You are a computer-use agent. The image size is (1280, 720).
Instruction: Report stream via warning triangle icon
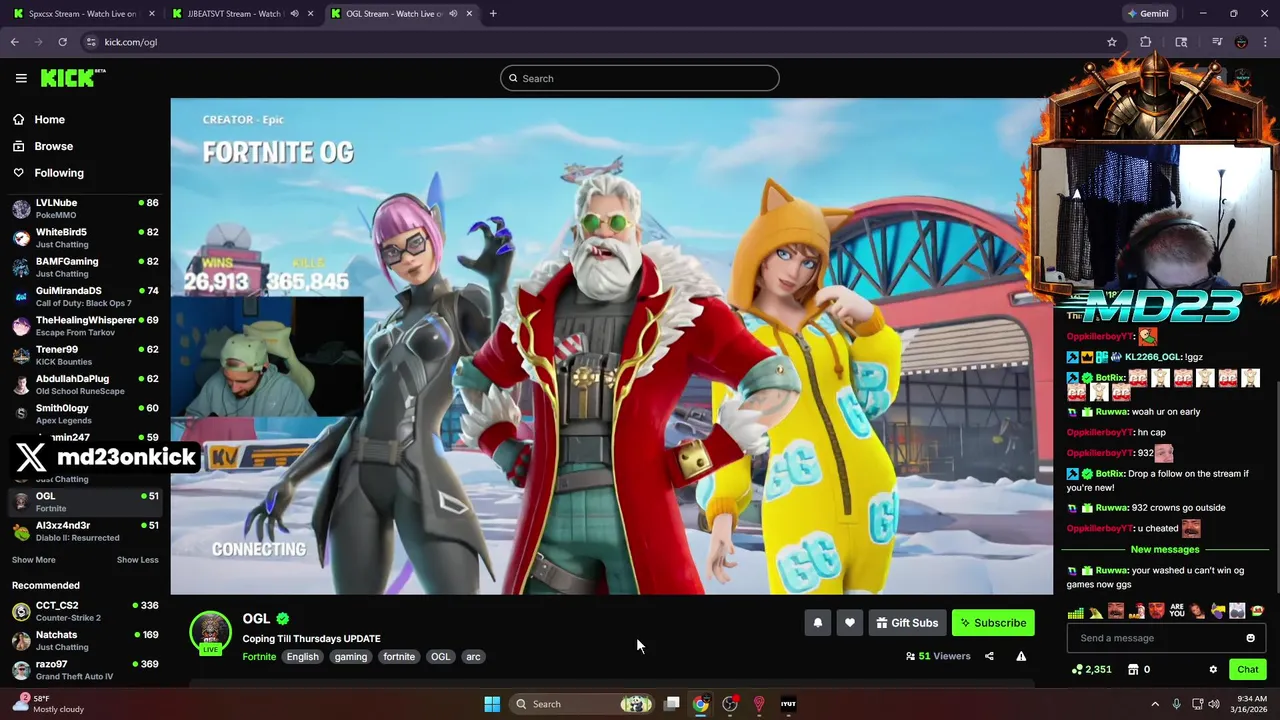1021,656
